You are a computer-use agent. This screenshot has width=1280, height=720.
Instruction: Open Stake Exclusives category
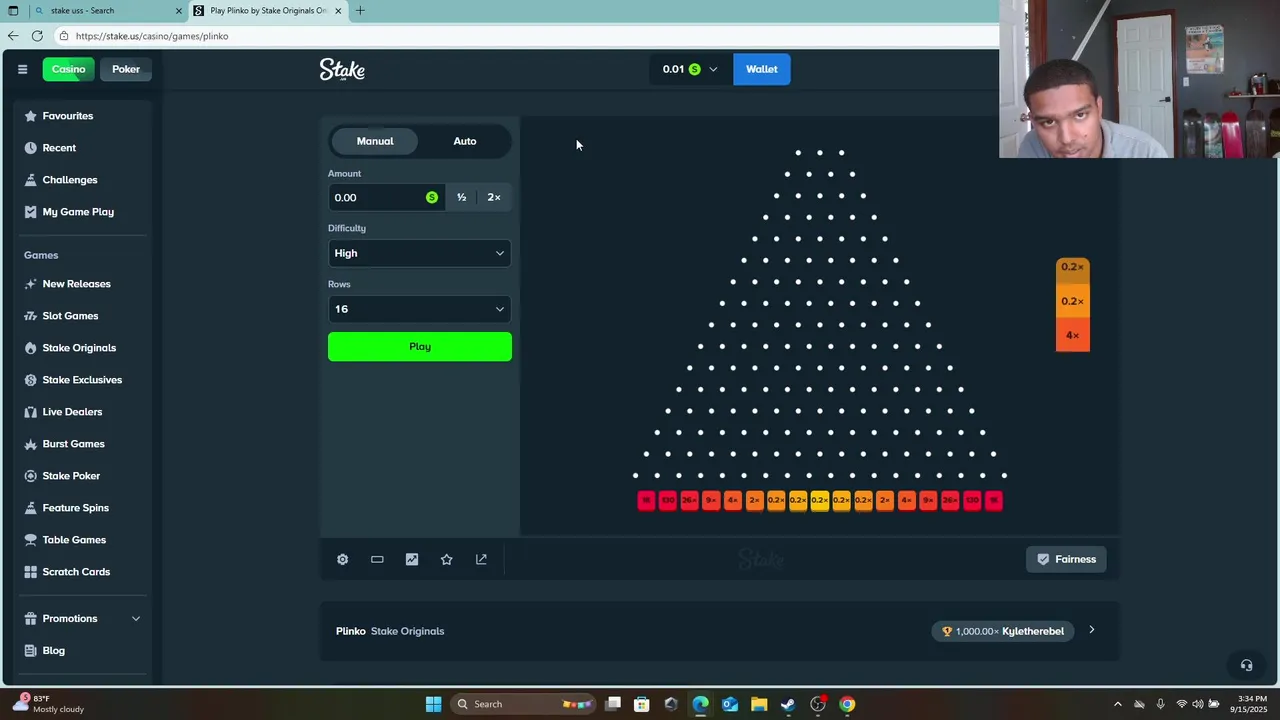tap(82, 380)
